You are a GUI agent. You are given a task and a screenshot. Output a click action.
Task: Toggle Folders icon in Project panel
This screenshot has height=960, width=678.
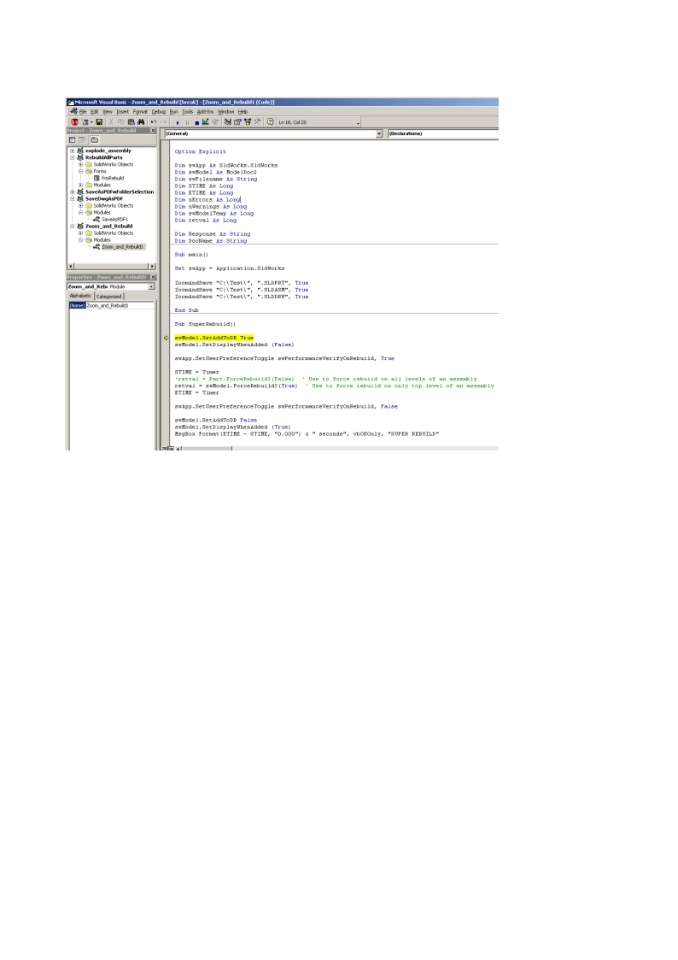point(94,140)
